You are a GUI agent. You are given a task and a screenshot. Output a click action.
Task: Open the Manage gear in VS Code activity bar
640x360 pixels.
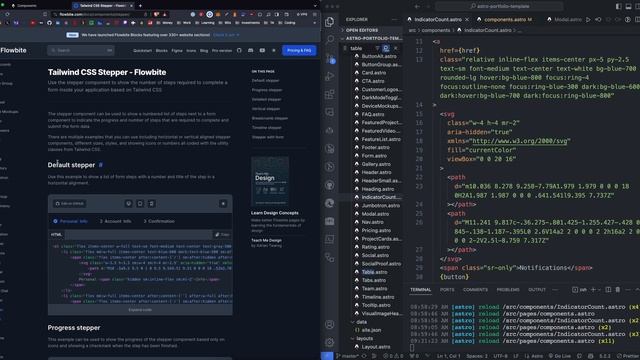click(329, 342)
